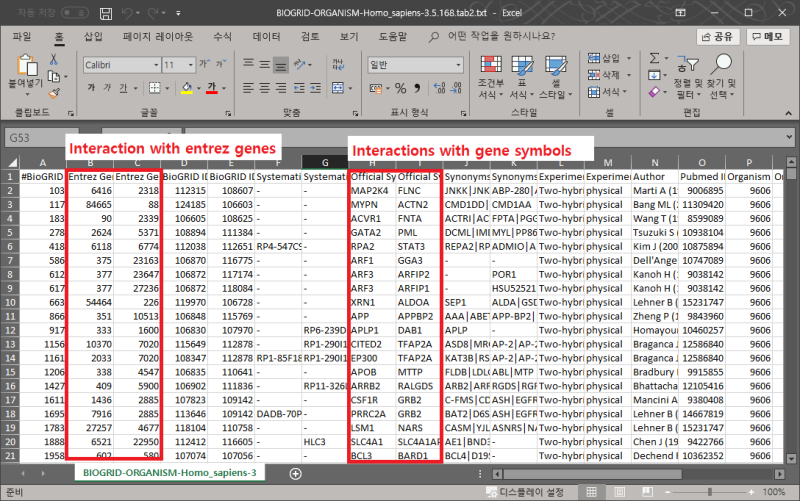Click the 메모 (Comments) button

pos(767,37)
